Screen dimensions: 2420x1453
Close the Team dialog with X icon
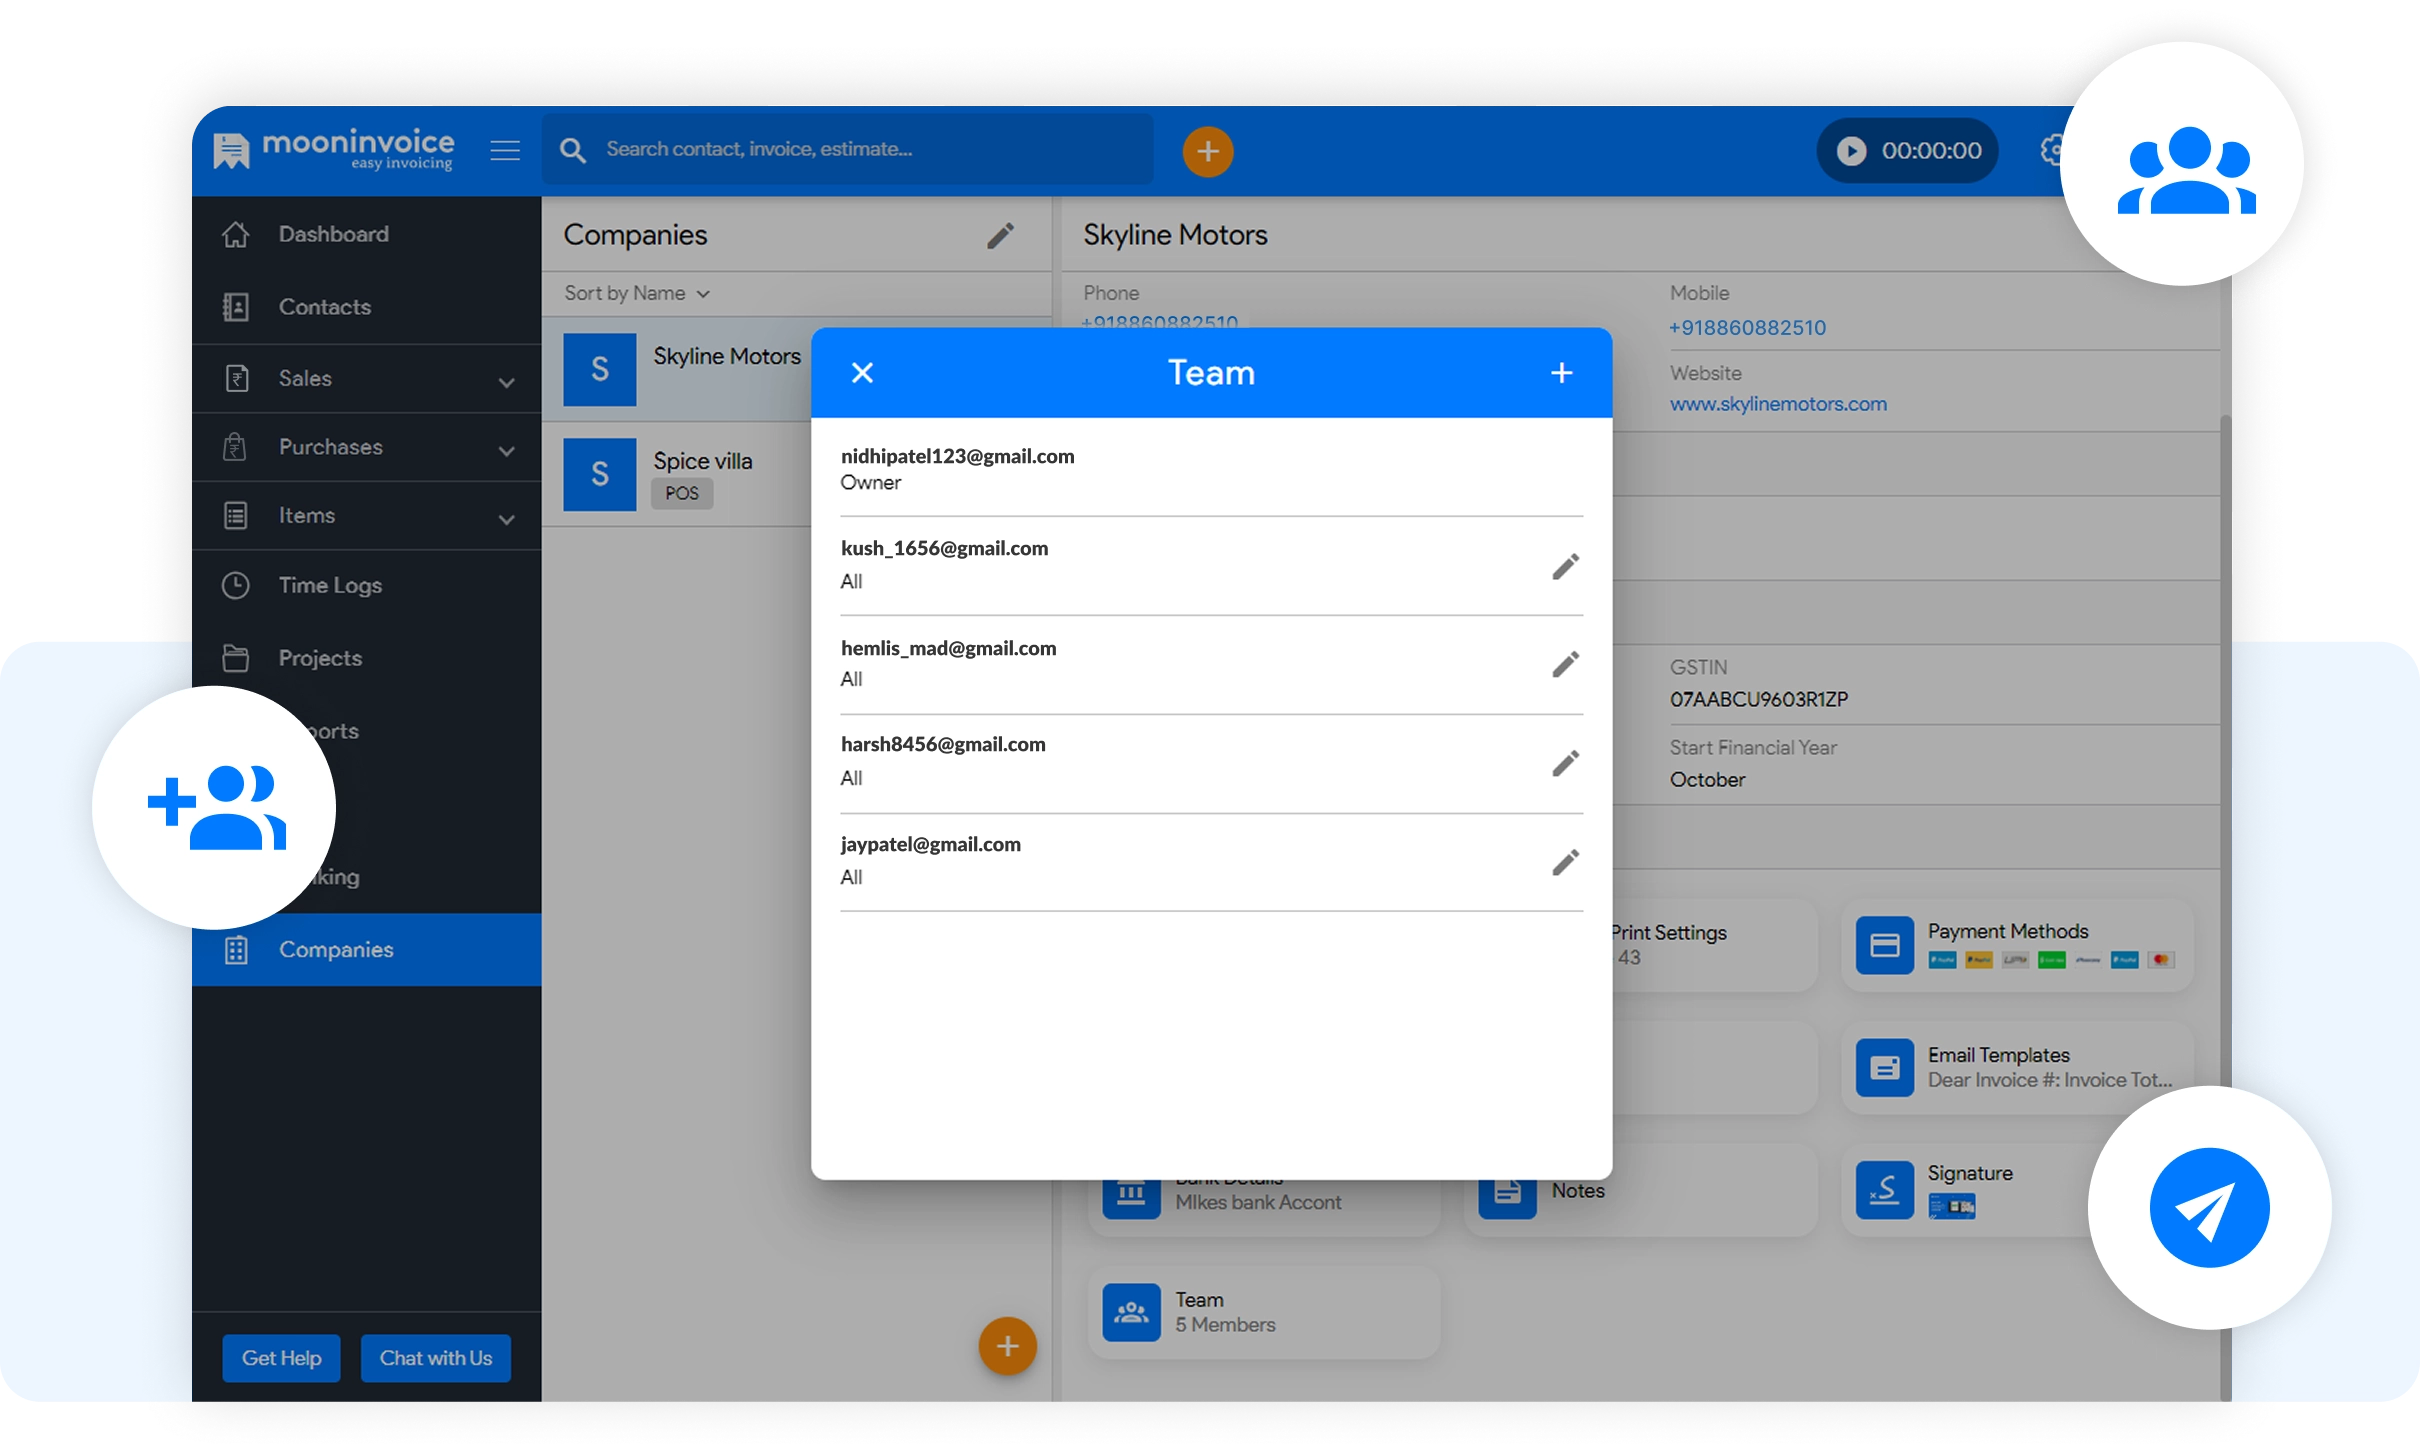point(862,373)
